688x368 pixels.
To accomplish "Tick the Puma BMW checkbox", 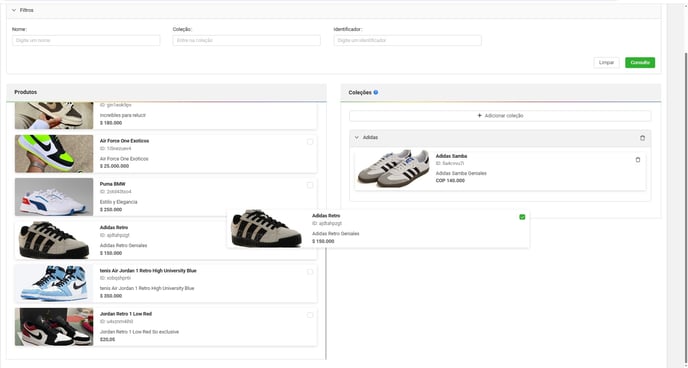I will click(310, 185).
